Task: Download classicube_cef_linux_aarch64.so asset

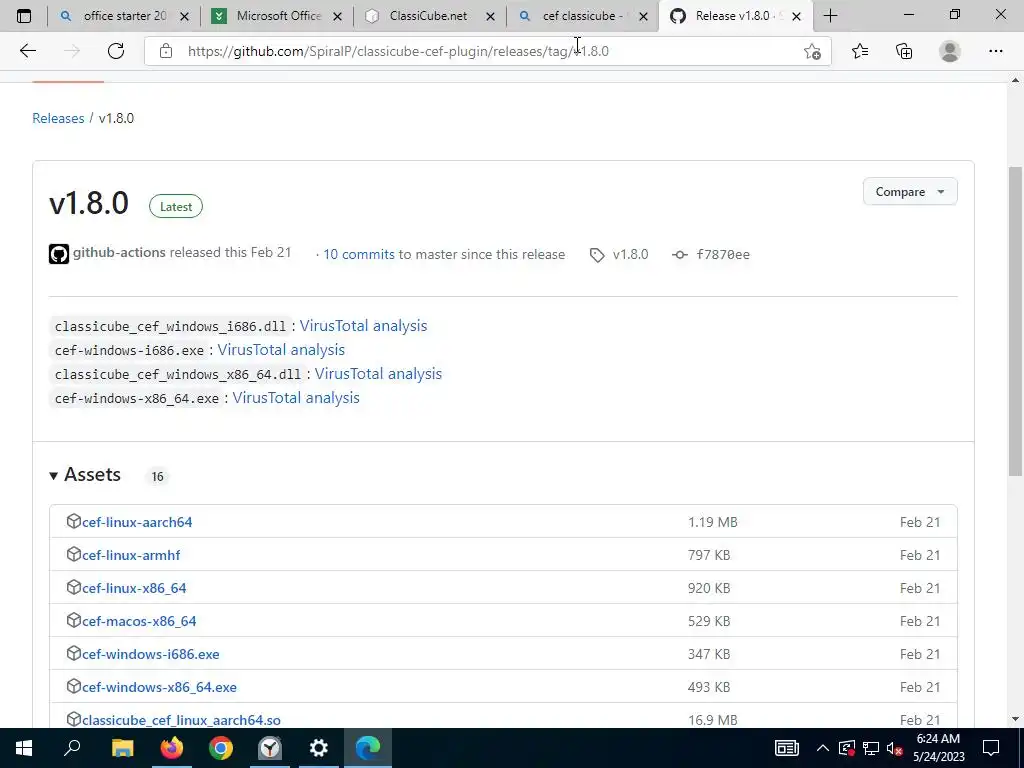Action: pos(182,720)
